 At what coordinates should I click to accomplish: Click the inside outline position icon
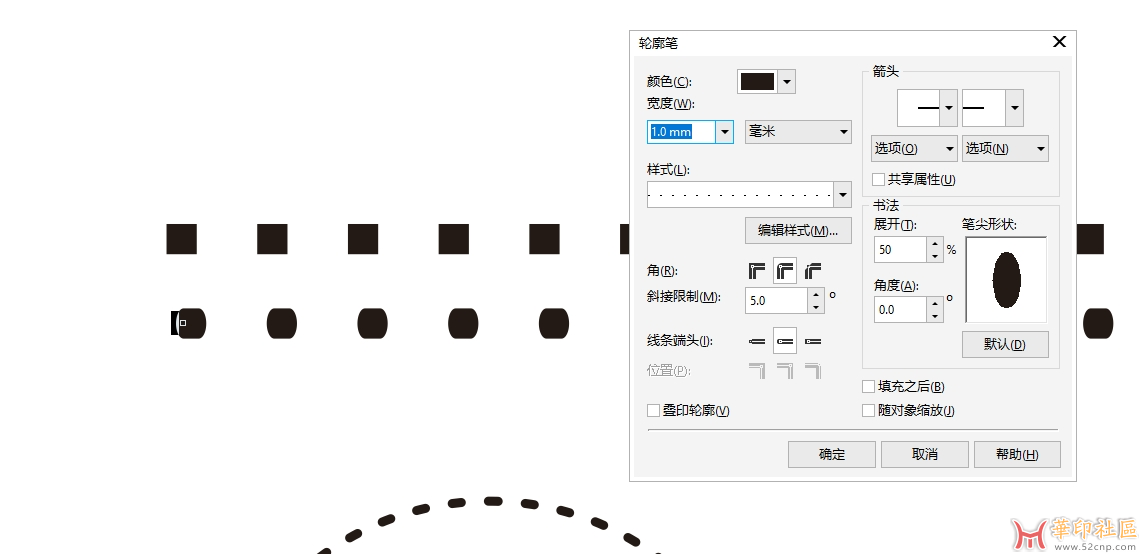coord(813,371)
